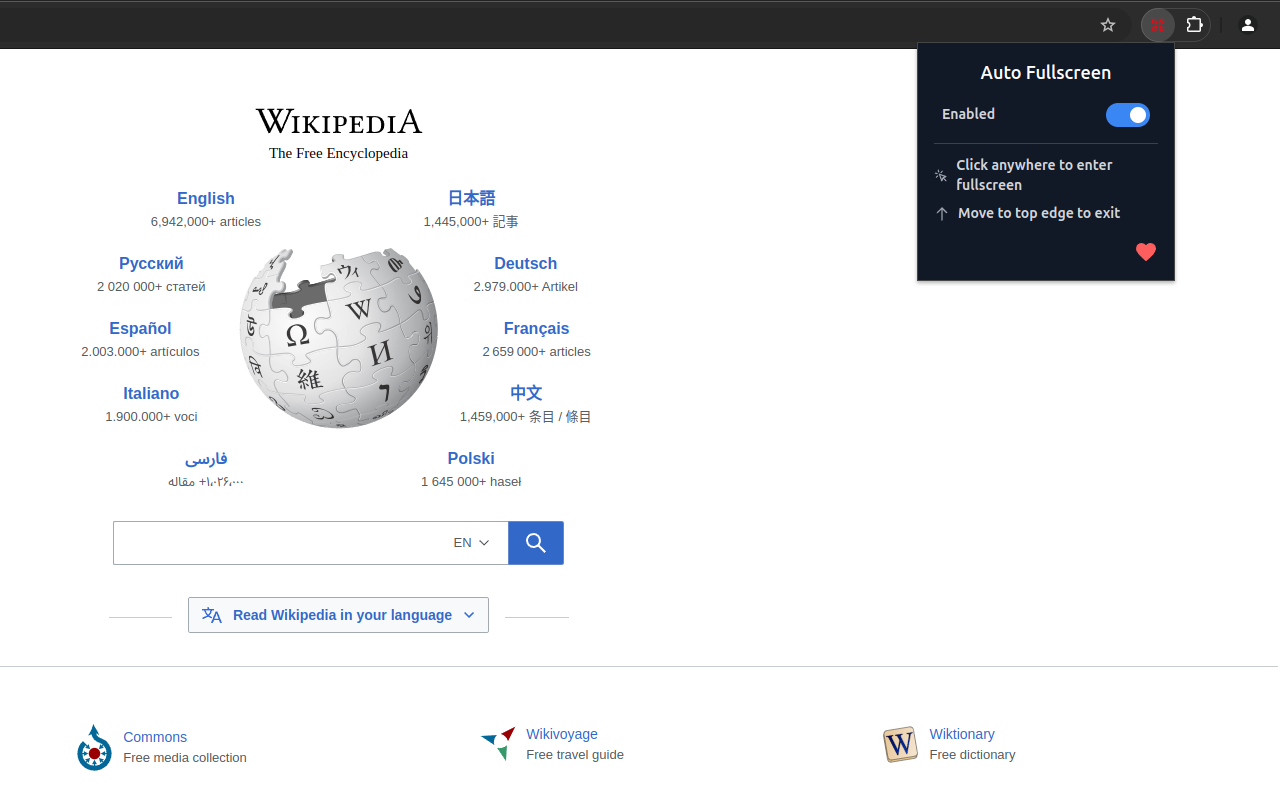Open the Français Wikipedia link
The image size is (1280, 800).
[536, 328]
